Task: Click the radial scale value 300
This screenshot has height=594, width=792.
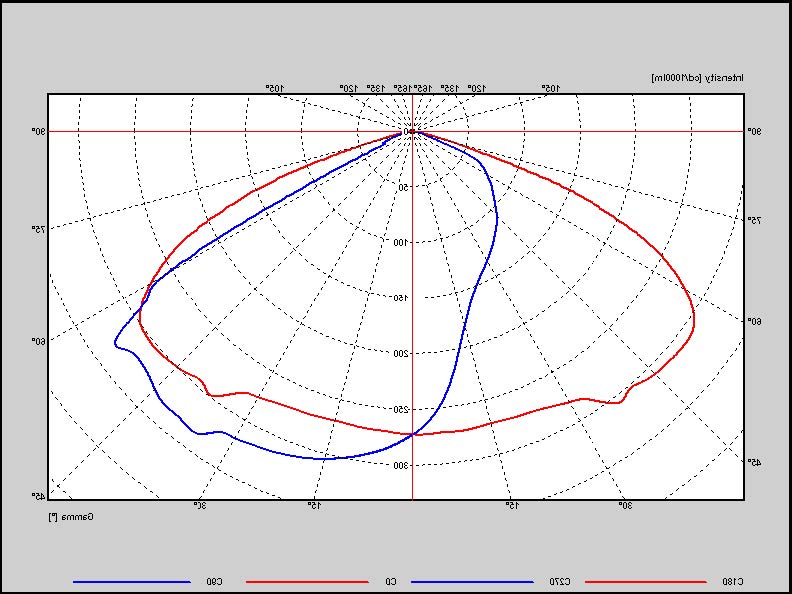Action: (x=401, y=465)
